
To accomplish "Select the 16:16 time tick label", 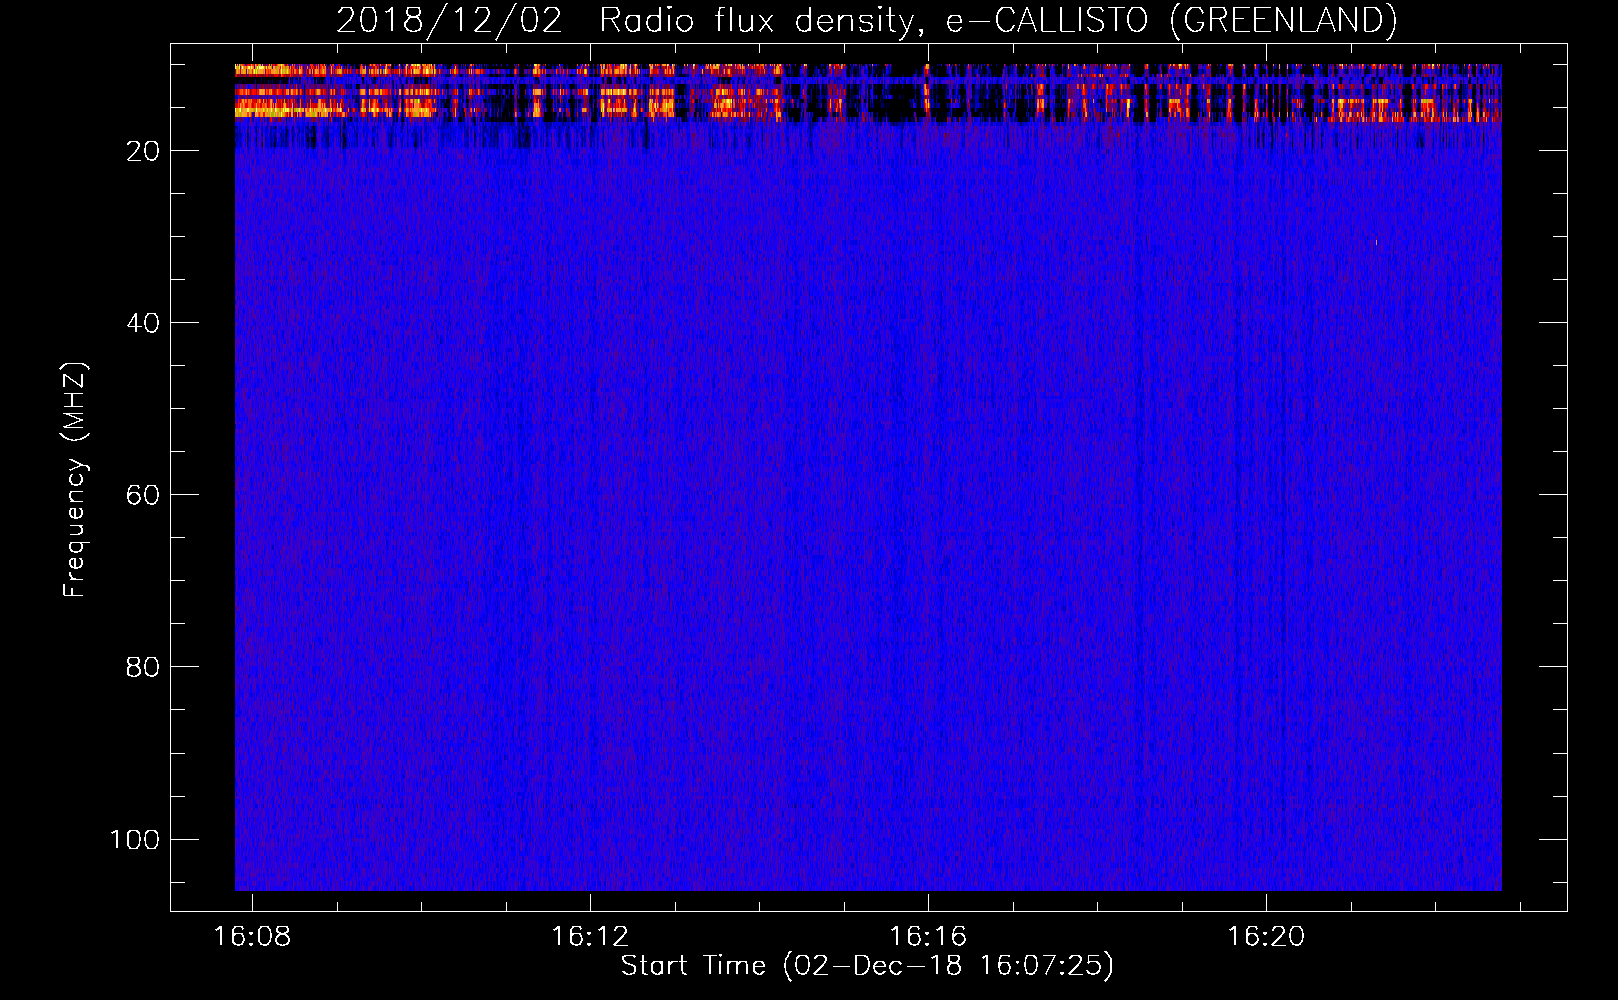I will click(928, 937).
